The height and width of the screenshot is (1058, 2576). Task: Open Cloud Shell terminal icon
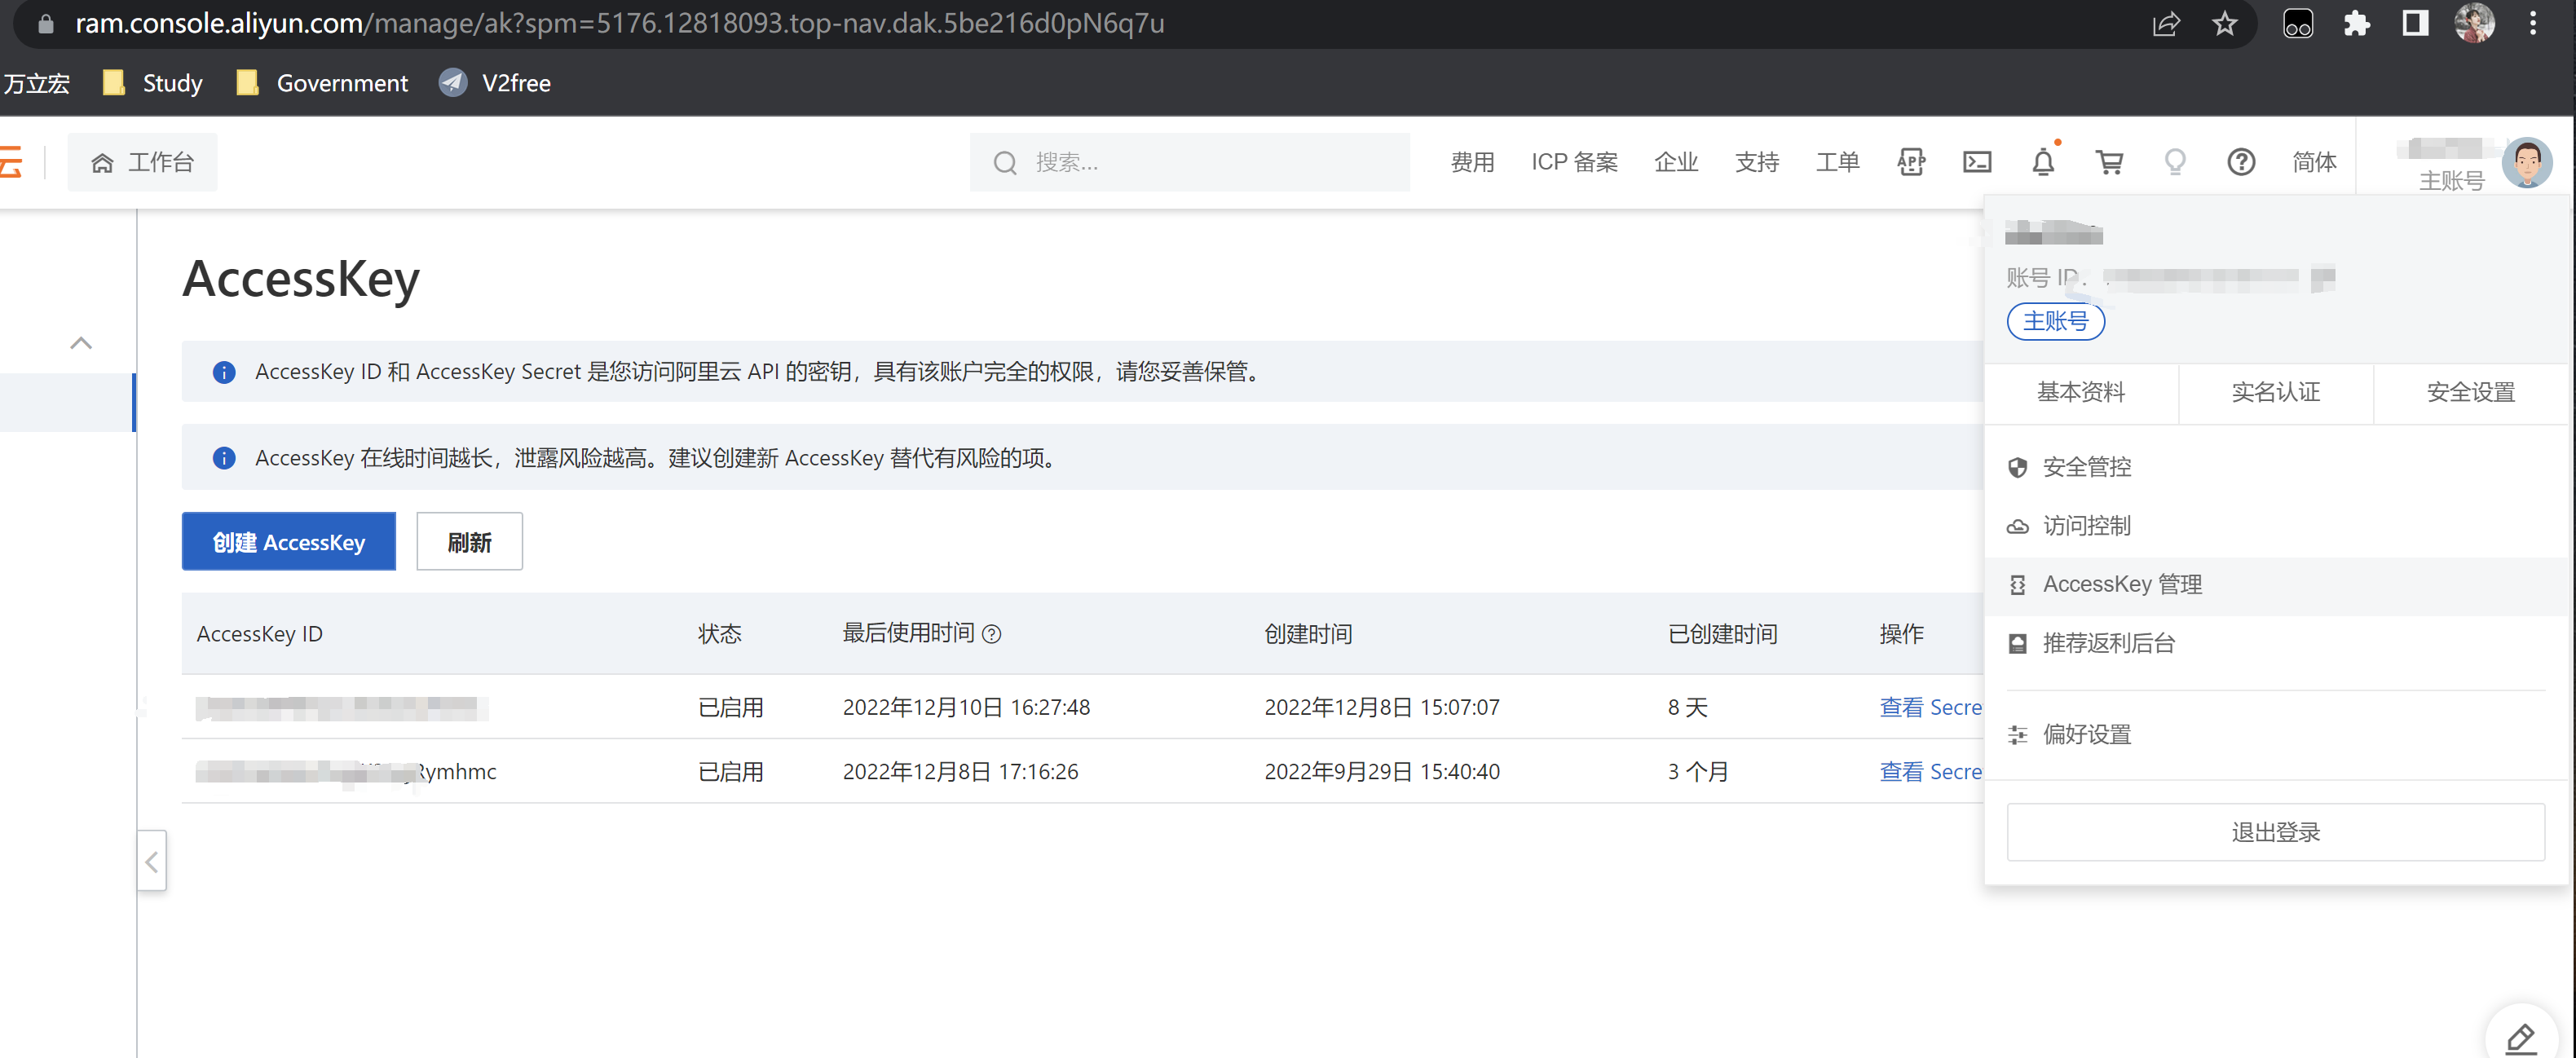(1976, 162)
